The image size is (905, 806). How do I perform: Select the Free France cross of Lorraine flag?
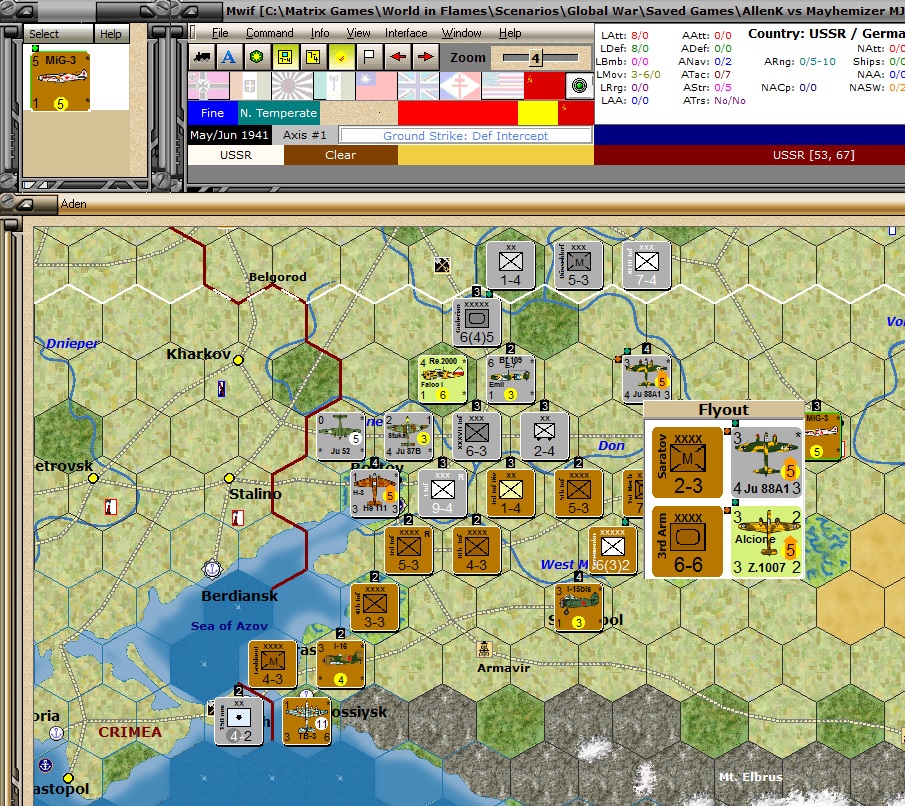tap(460, 86)
